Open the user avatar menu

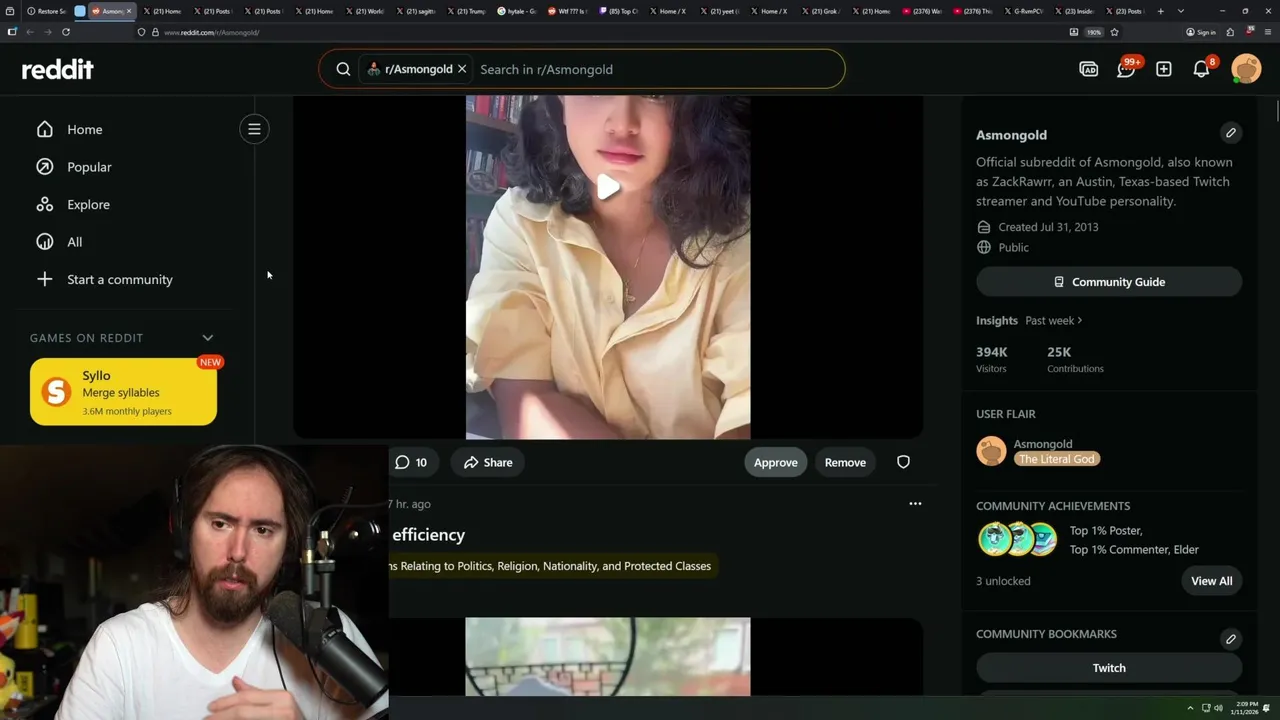pyautogui.click(x=1246, y=69)
